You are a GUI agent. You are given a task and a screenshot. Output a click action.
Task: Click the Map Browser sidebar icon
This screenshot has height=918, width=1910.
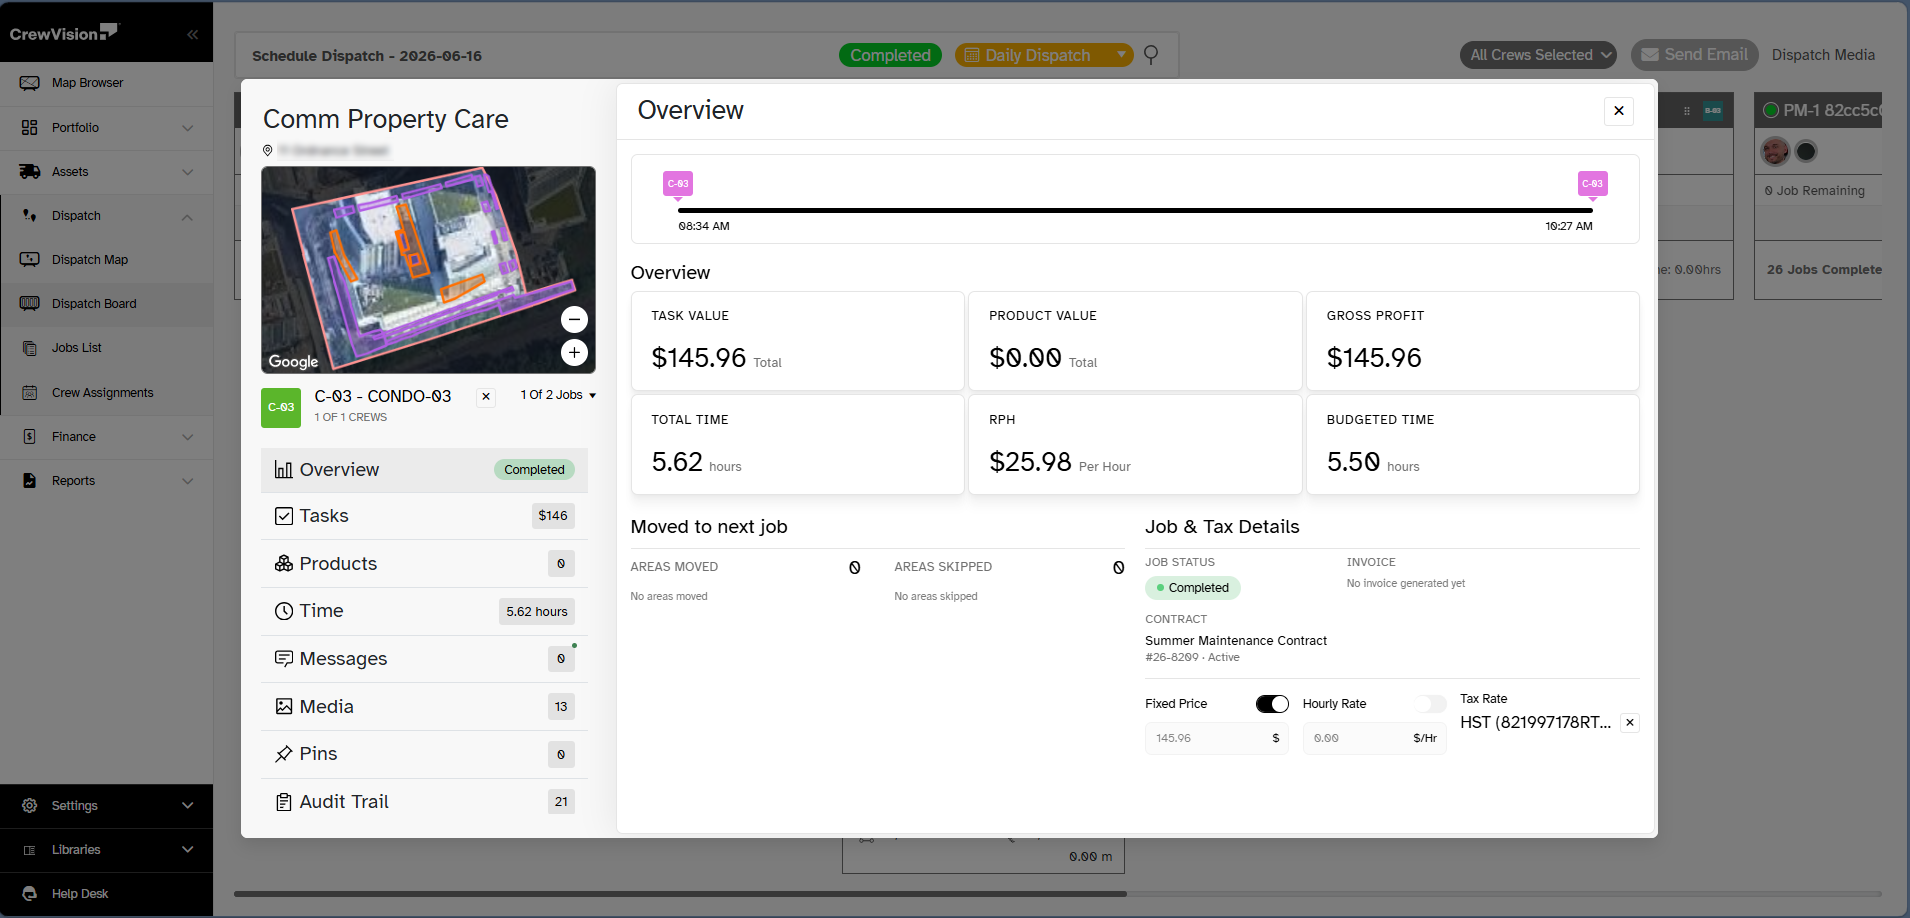coord(30,83)
